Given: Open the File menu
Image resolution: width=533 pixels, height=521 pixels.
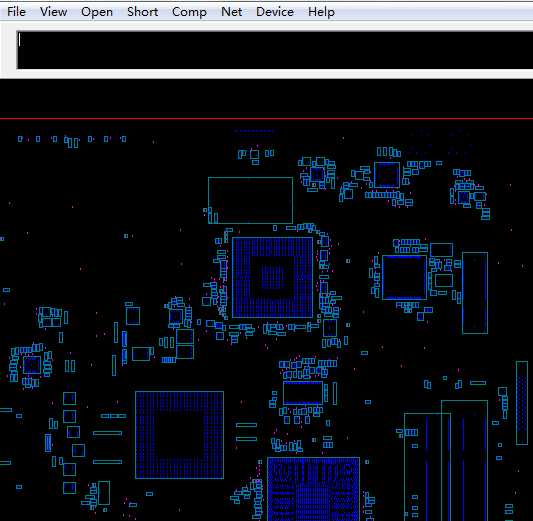Looking at the screenshot, I should tap(16, 12).
